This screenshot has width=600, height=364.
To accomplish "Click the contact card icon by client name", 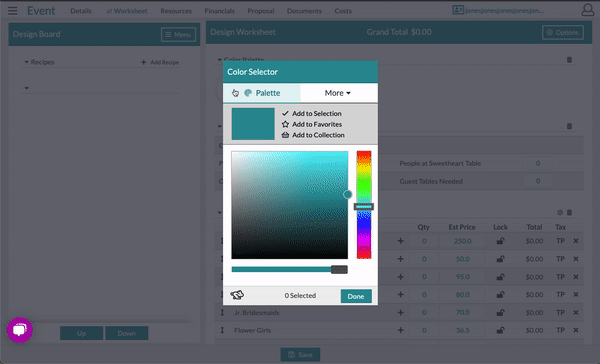I will click(x=458, y=10).
